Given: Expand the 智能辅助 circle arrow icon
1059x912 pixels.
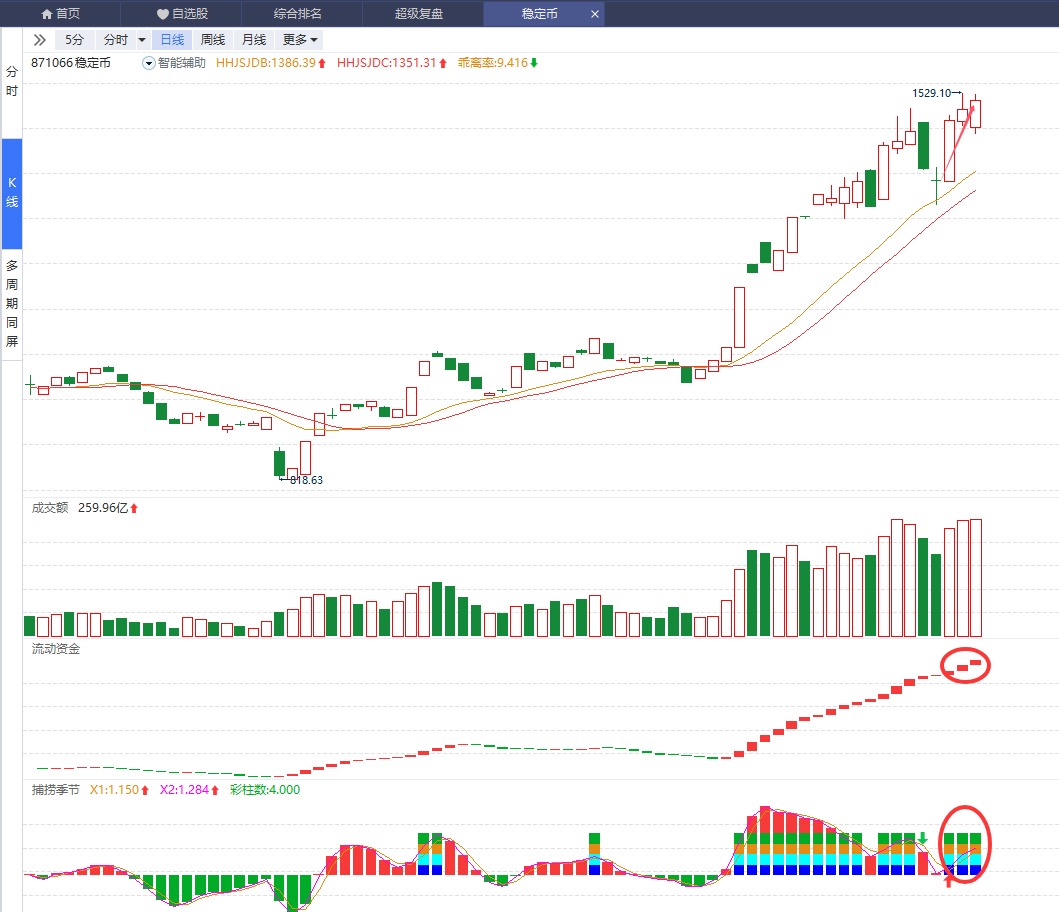Looking at the screenshot, I should (x=149, y=63).
